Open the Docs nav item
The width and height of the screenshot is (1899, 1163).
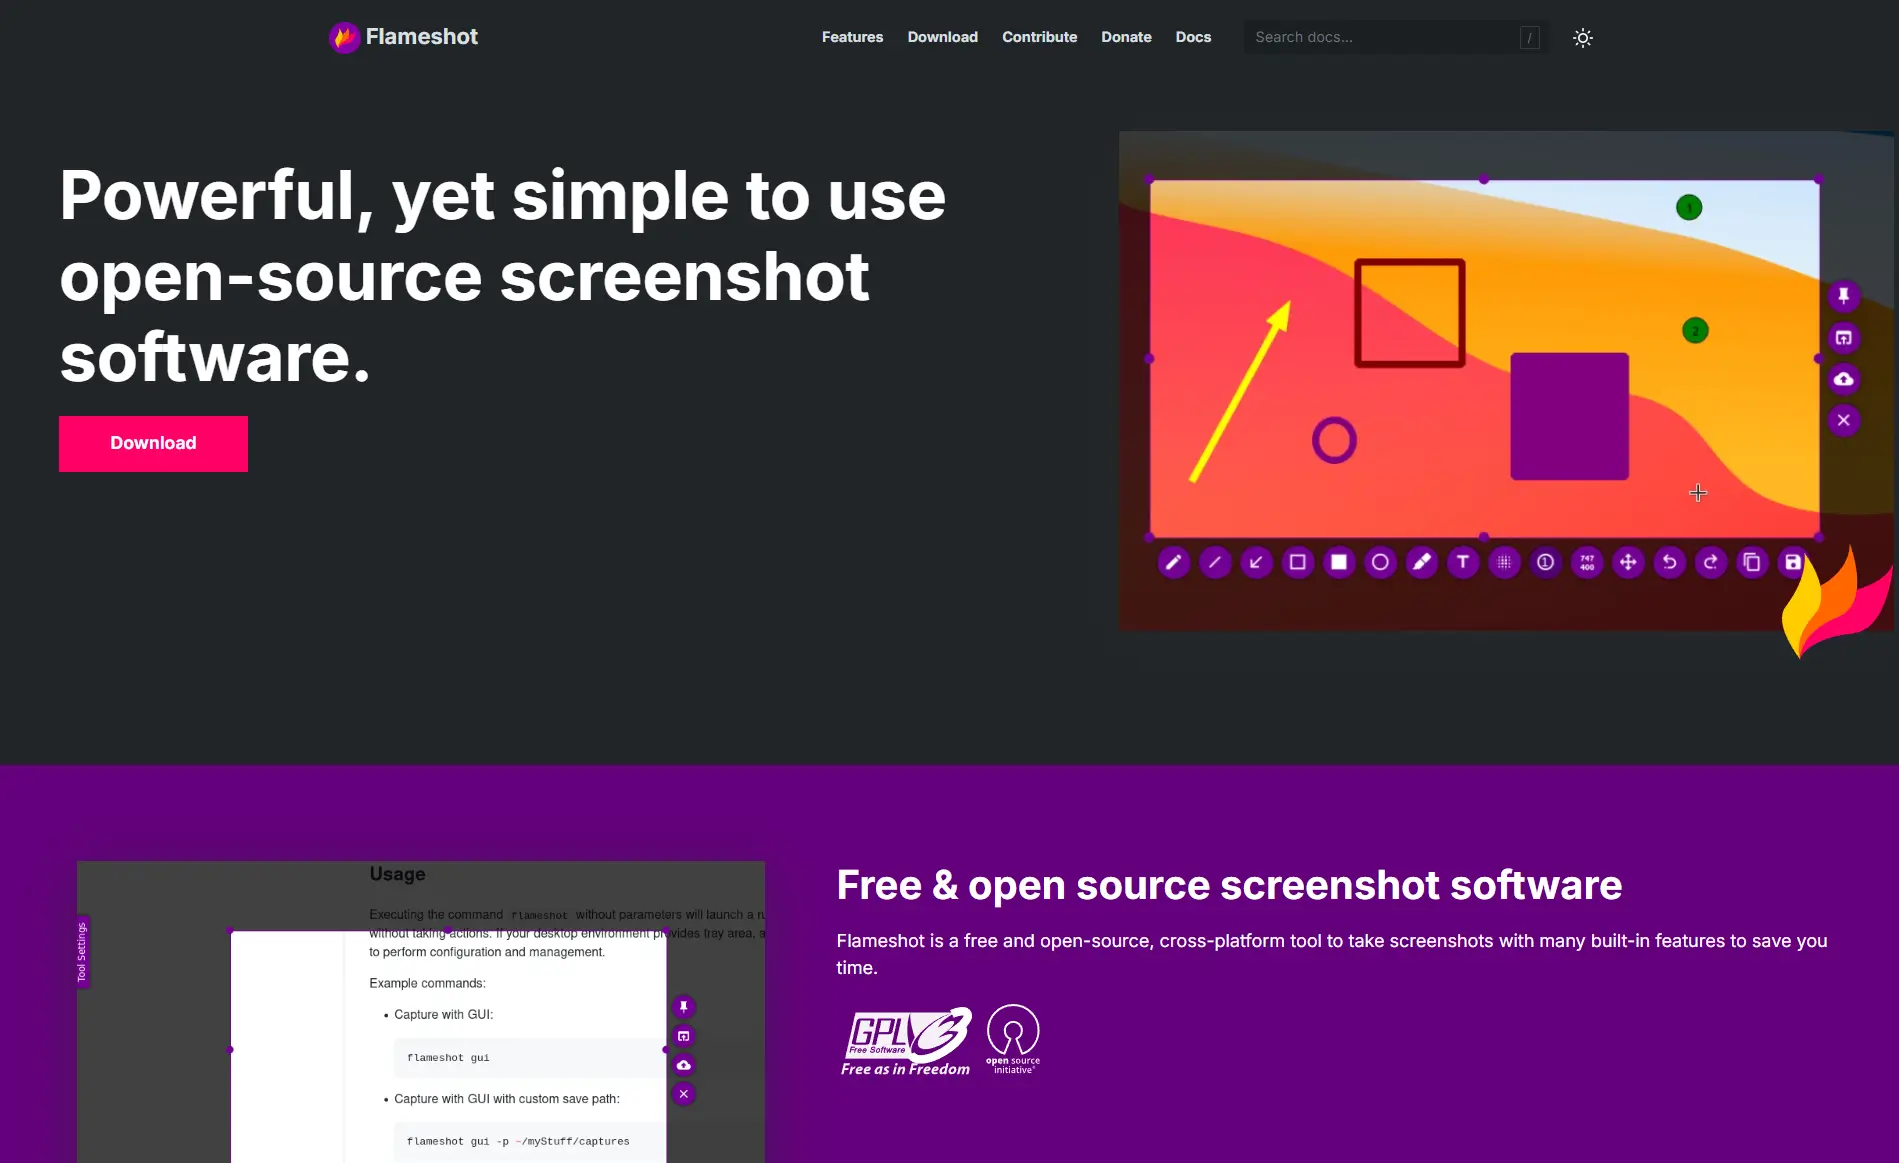coord(1193,37)
